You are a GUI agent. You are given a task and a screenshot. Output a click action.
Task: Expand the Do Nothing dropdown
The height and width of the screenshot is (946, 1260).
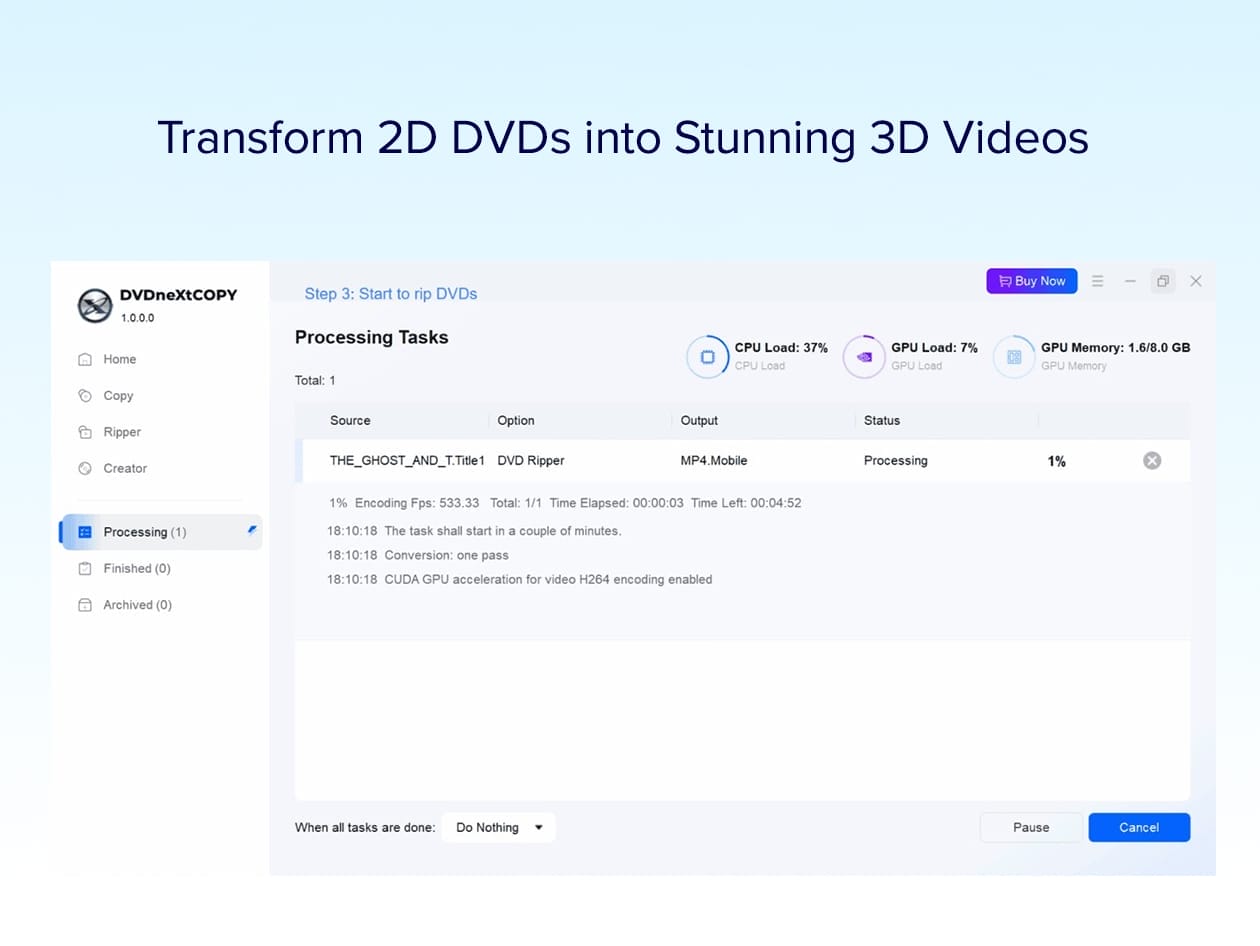498,828
